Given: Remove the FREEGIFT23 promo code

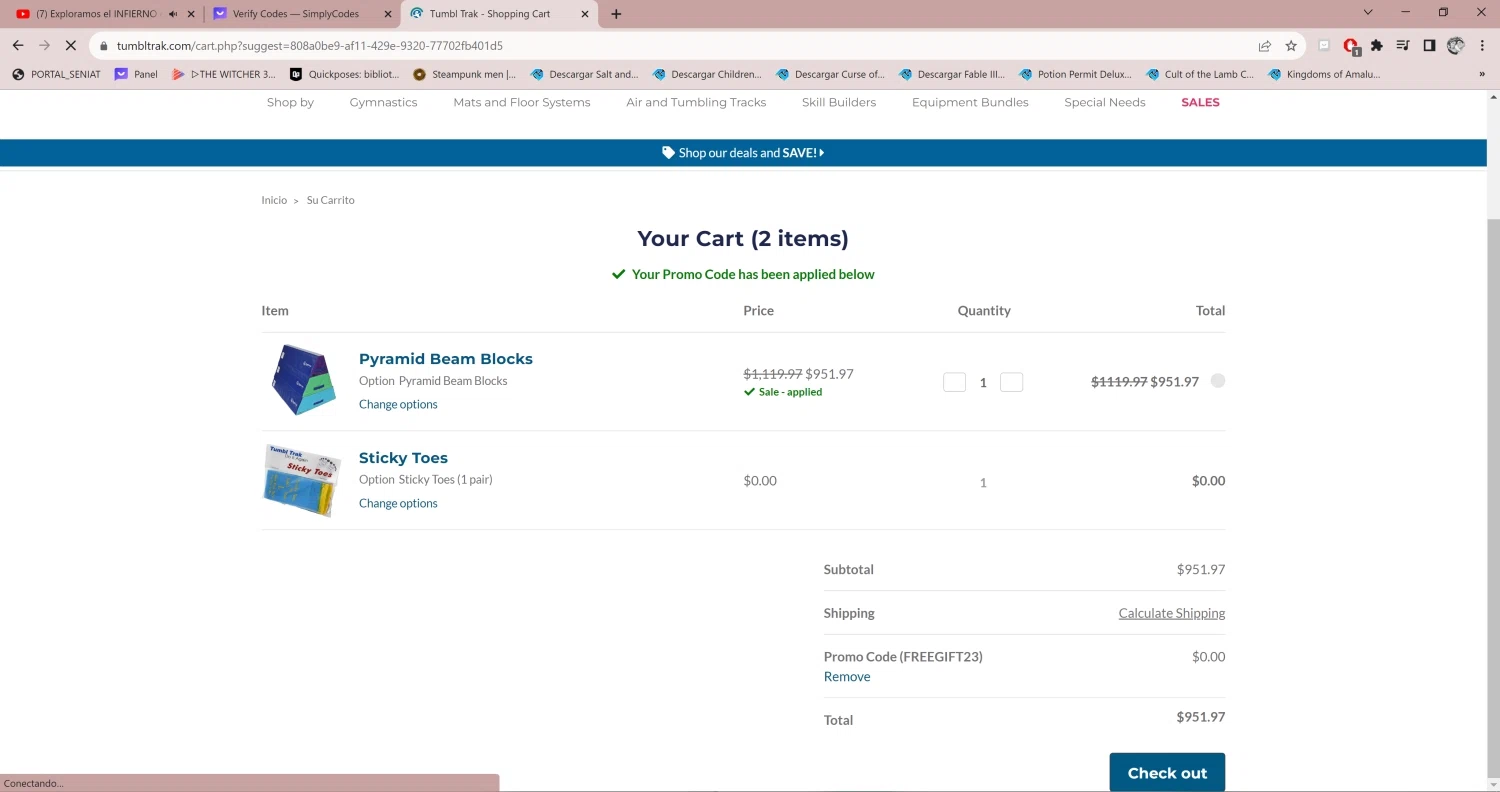Looking at the screenshot, I should 847,677.
